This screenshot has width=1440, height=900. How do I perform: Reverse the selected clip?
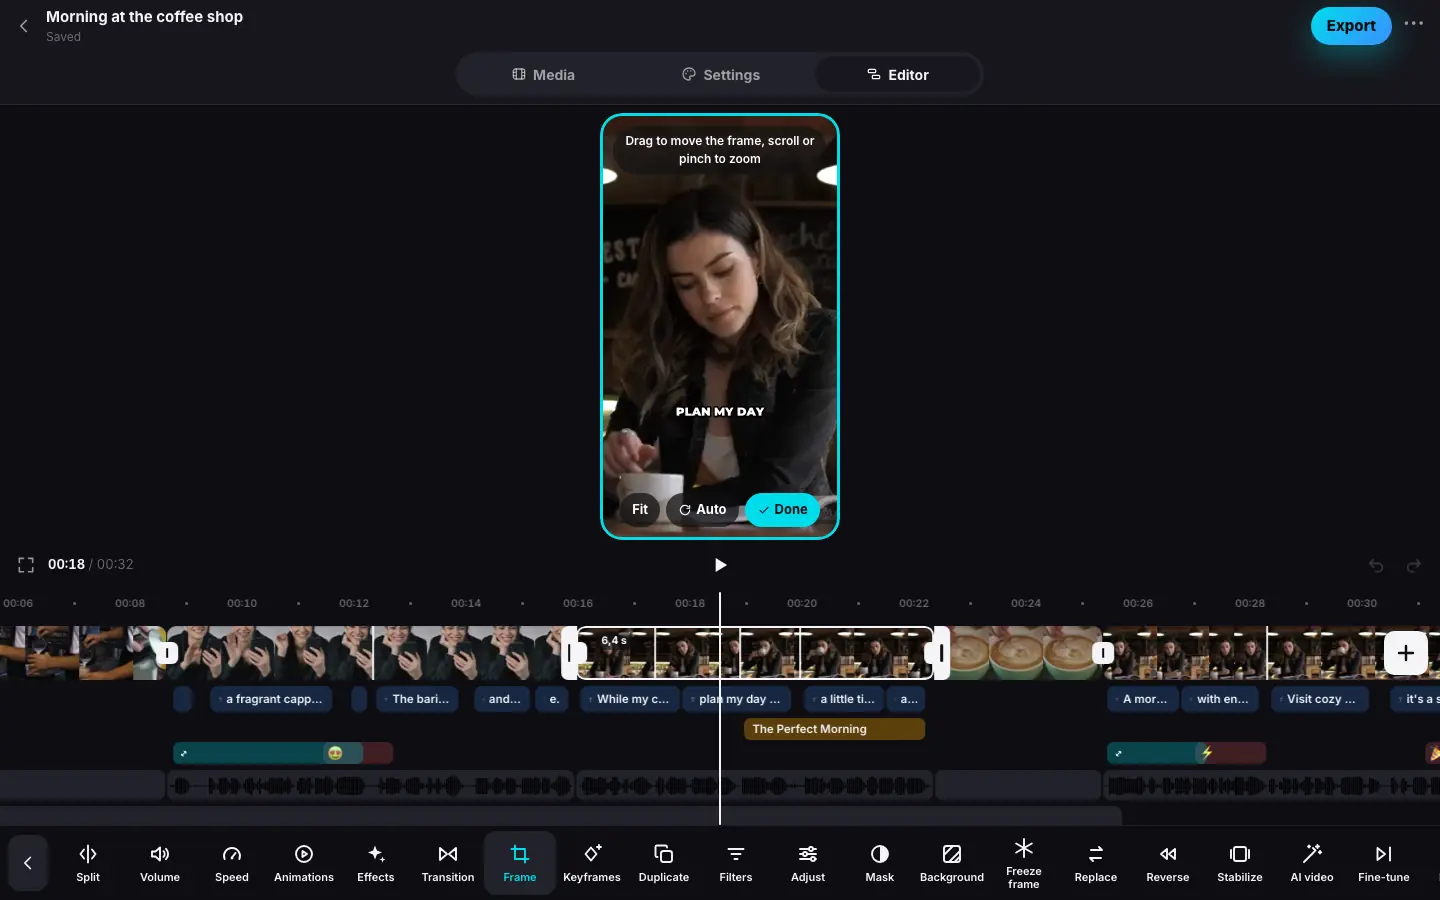pos(1168,863)
